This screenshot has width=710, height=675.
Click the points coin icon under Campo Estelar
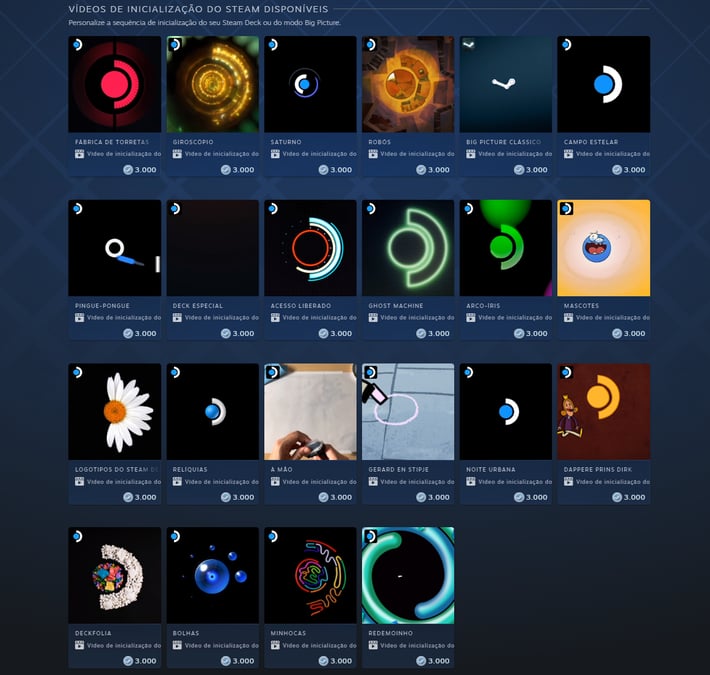[x=616, y=170]
